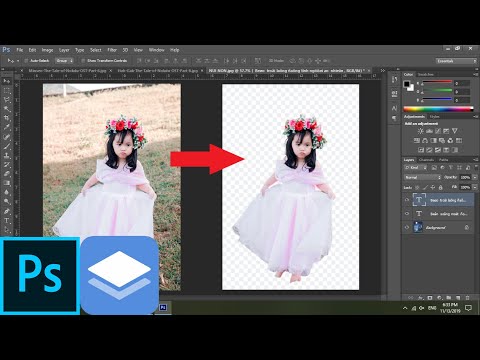Viewport: 480px width, 360px height.
Task: Toggle type layer filter in Layers panel
Action: tap(451, 168)
